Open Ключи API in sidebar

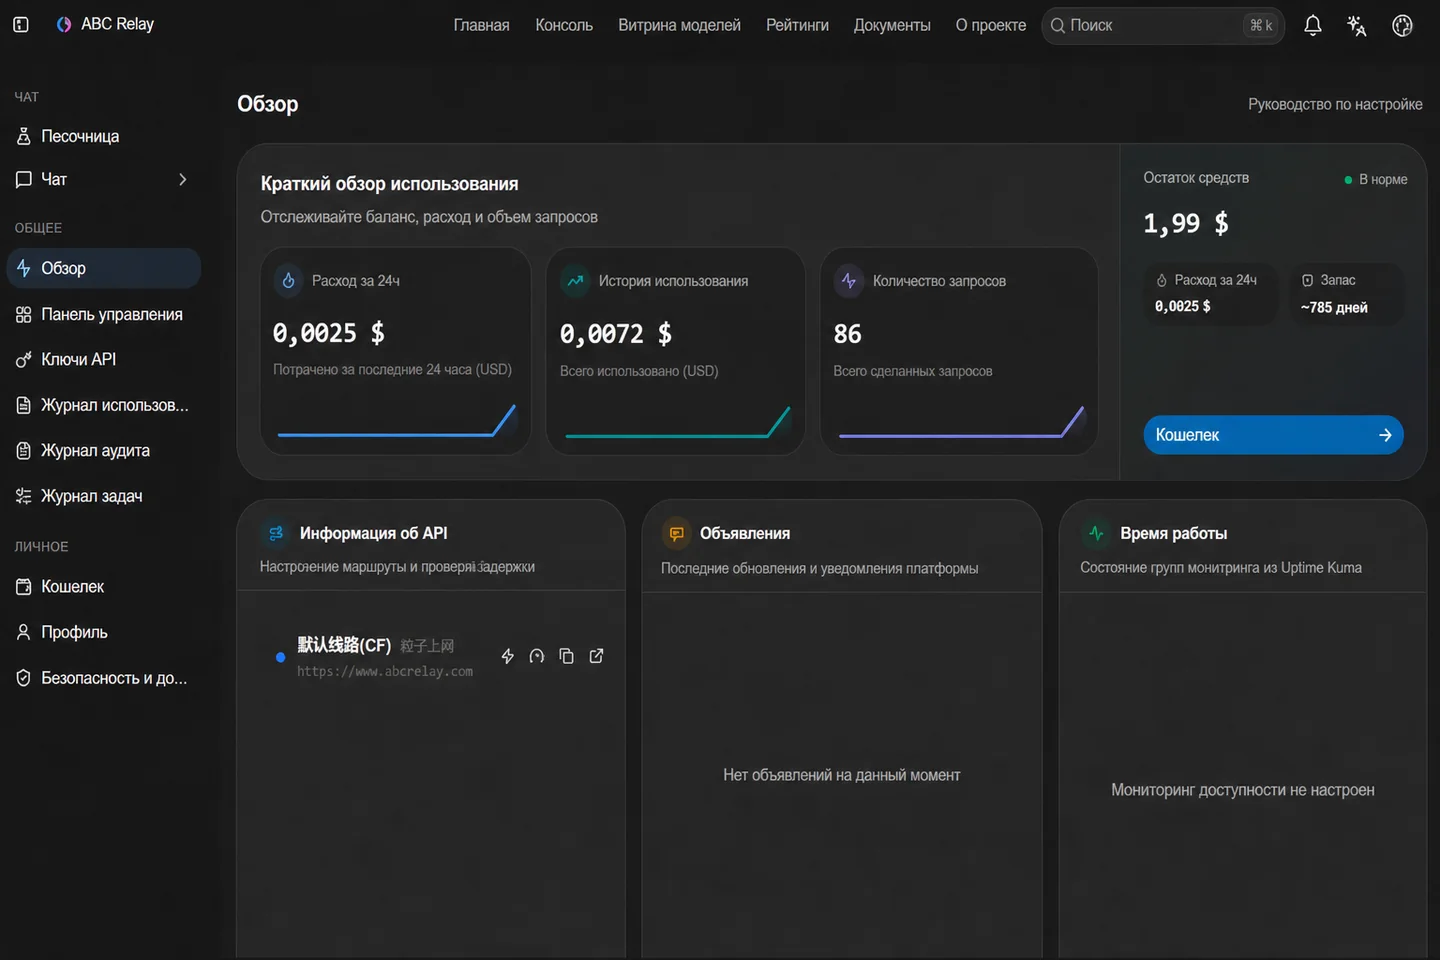pos(104,359)
